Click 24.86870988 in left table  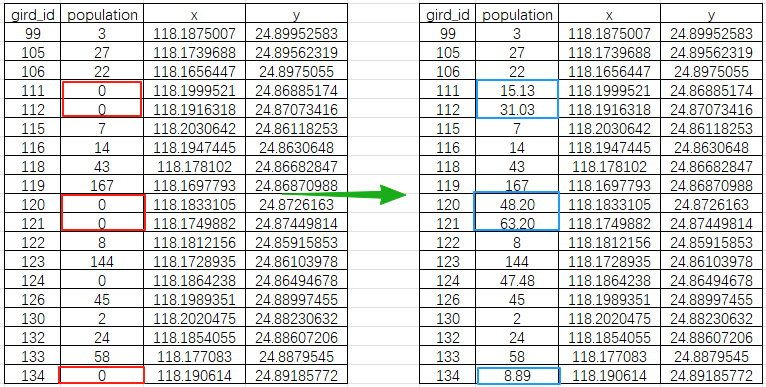coord(296,185)
